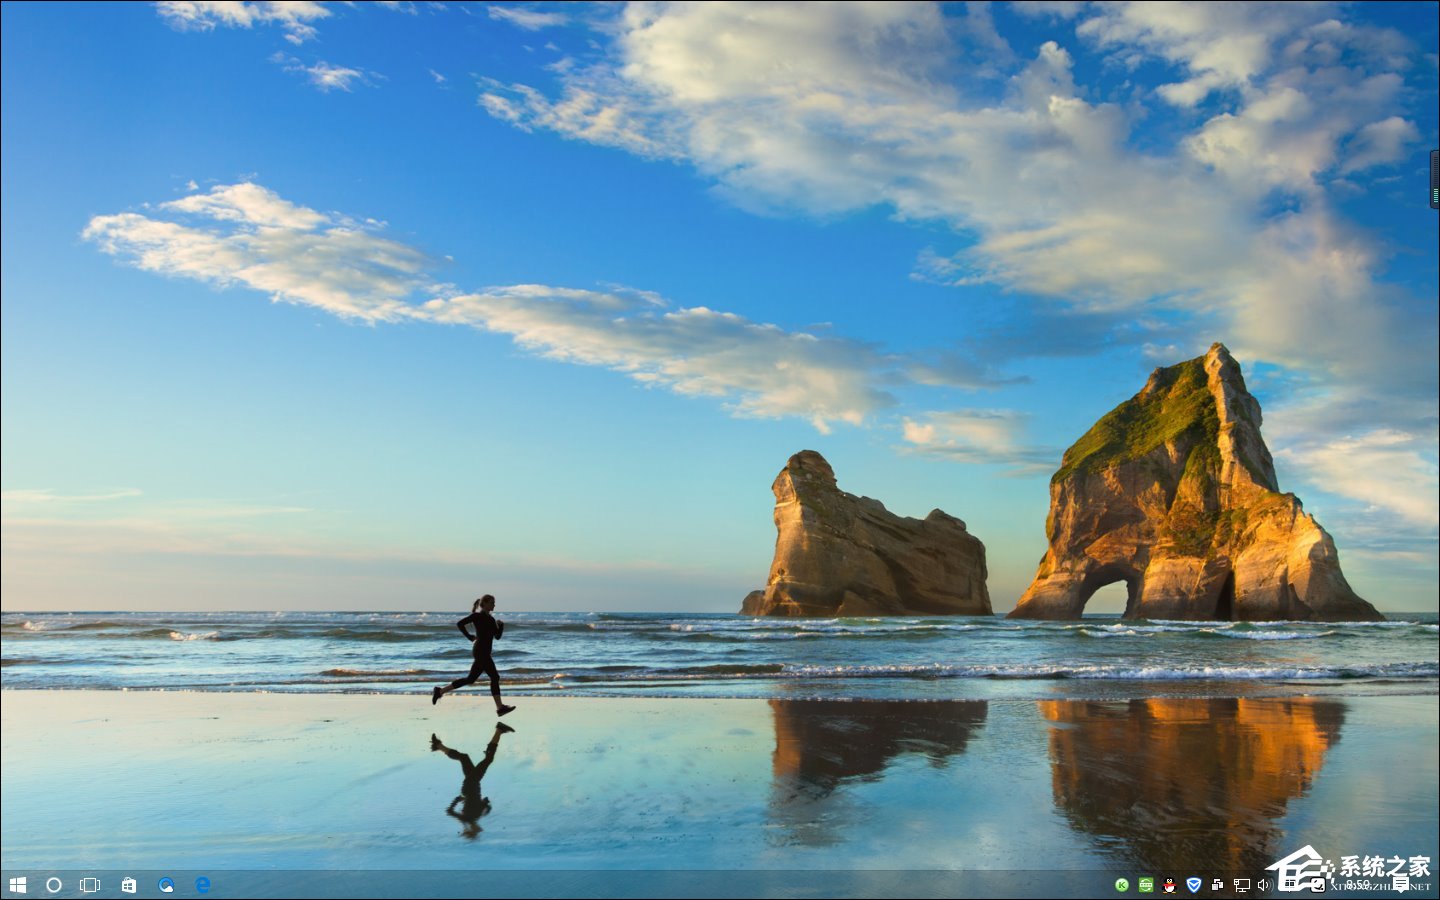Open the blue cloud browser on the taskbar
The height and width of the screenshot is (900, 1440).
[x=166, y=884]
